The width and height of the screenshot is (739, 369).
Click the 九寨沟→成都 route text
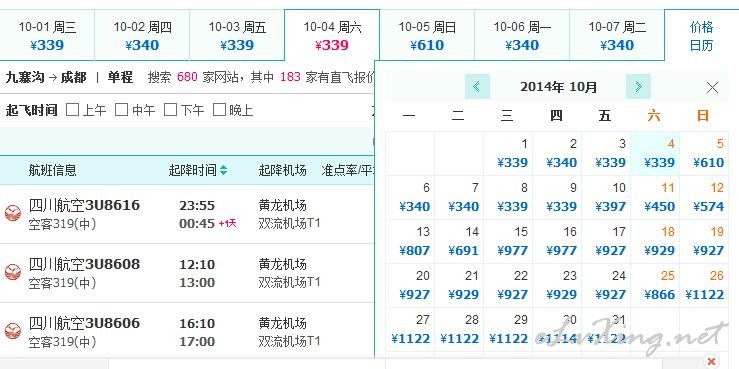click(x=46, y=77)
